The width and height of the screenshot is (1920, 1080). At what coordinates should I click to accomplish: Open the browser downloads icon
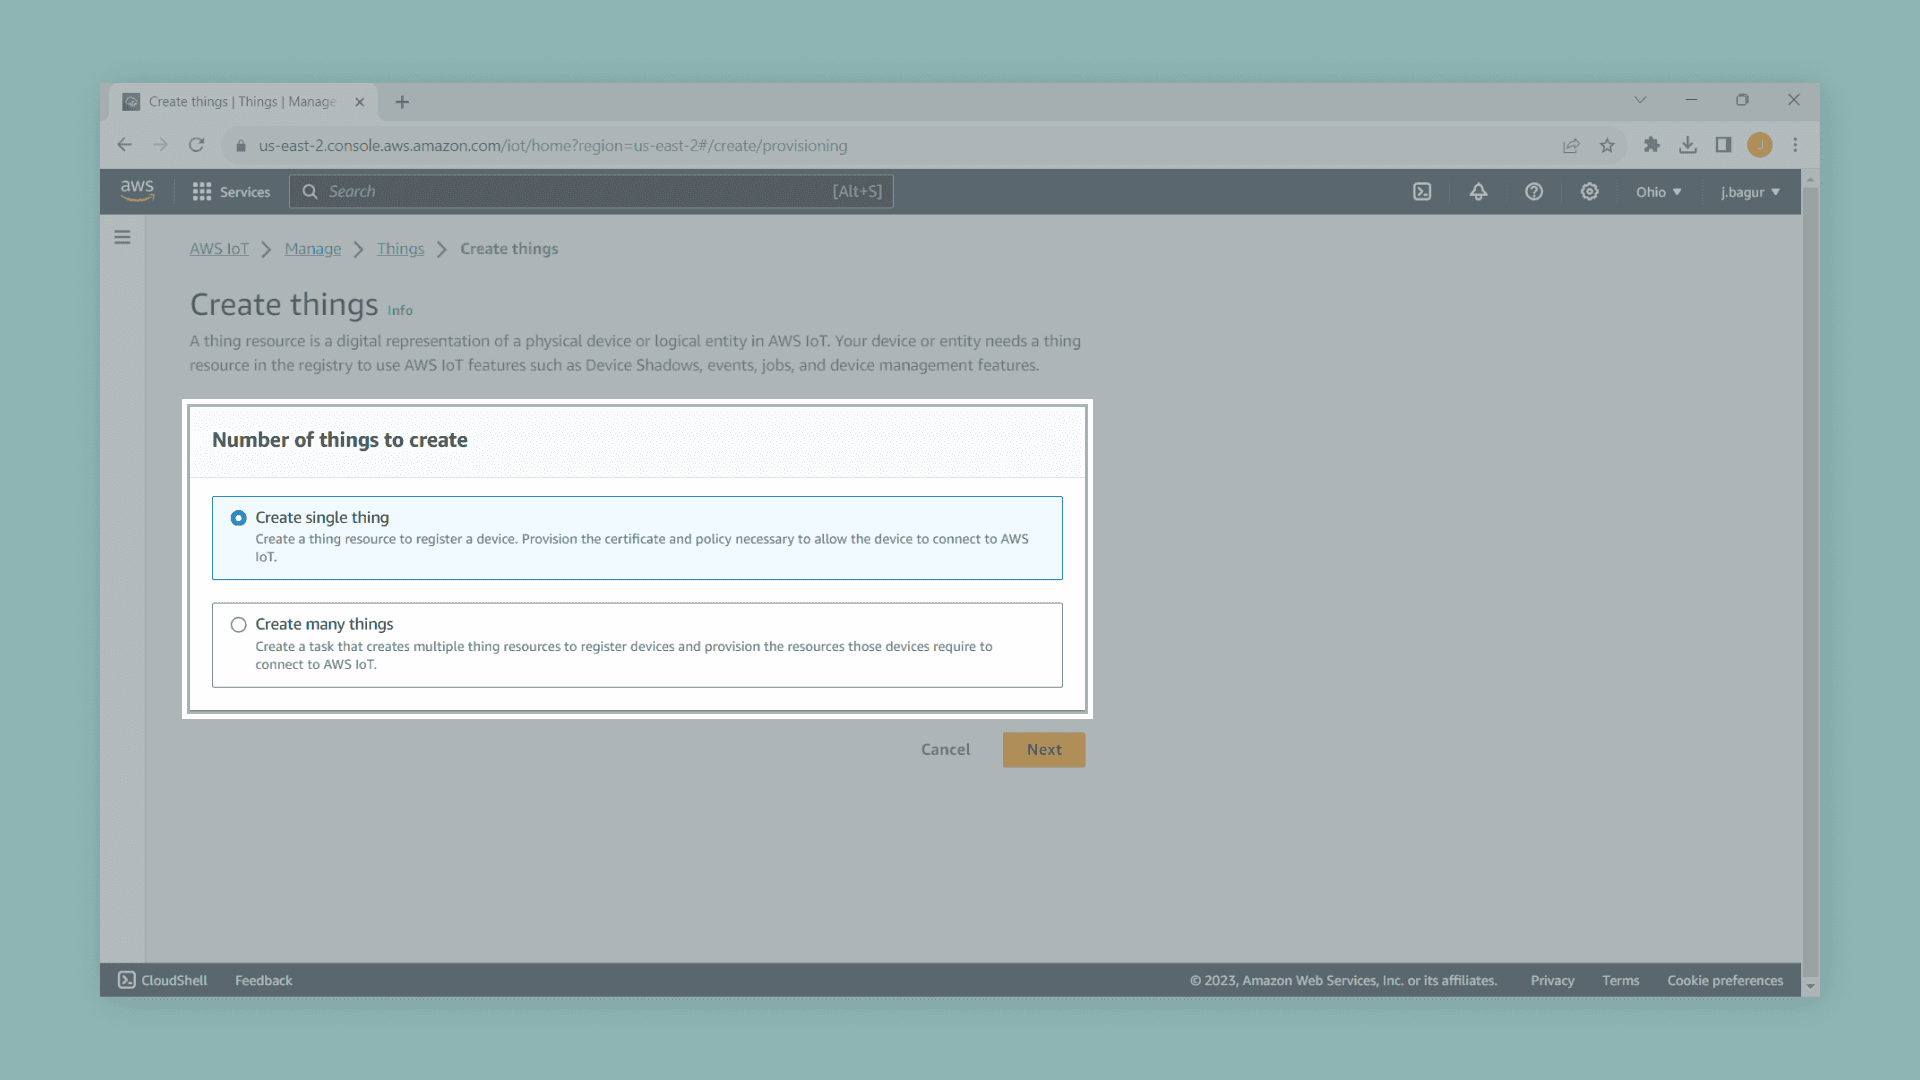point(1688,145)
